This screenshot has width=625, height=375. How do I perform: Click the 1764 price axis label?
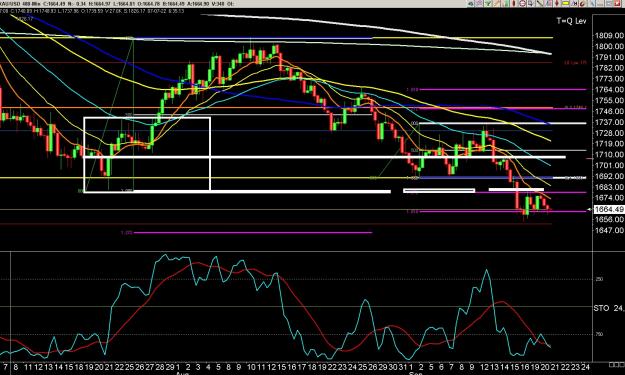click(609, 90)
